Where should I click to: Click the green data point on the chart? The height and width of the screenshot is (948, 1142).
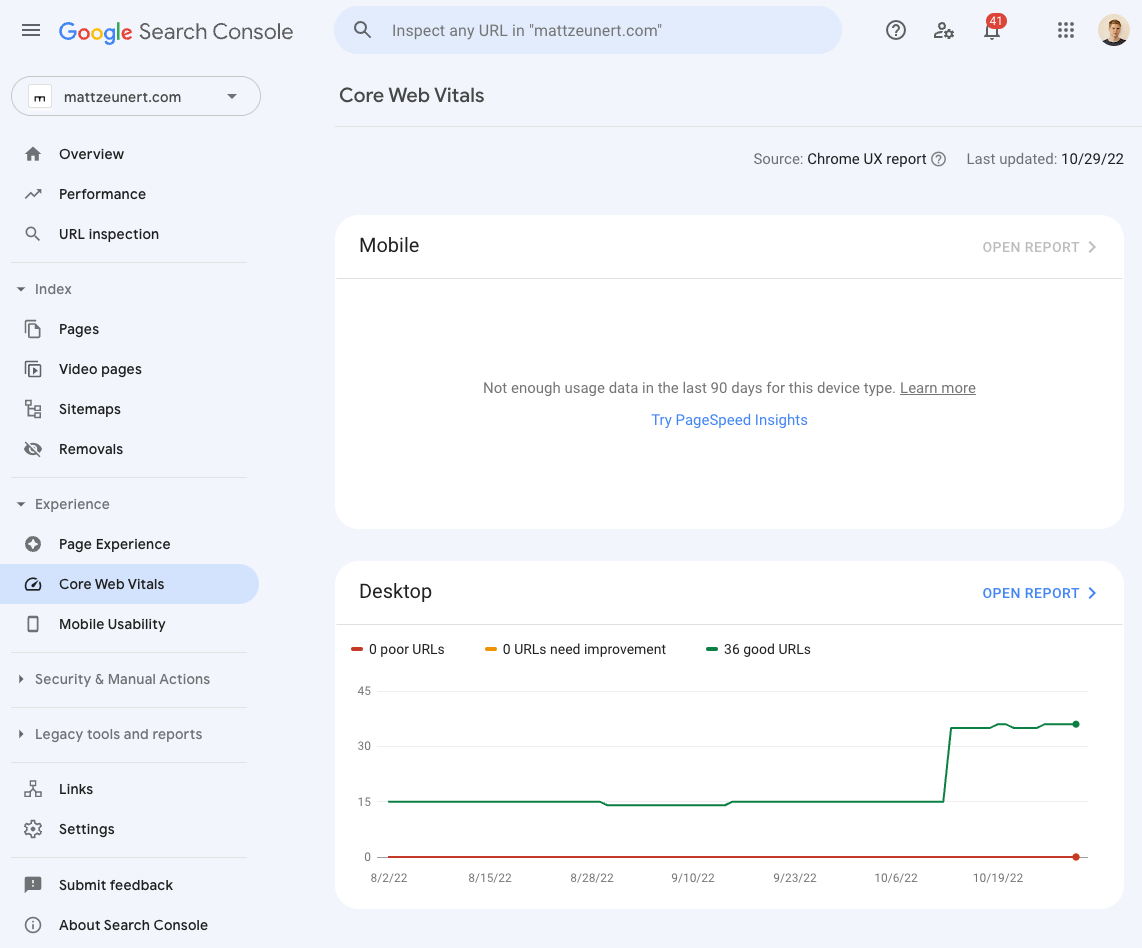(1076, 723)
